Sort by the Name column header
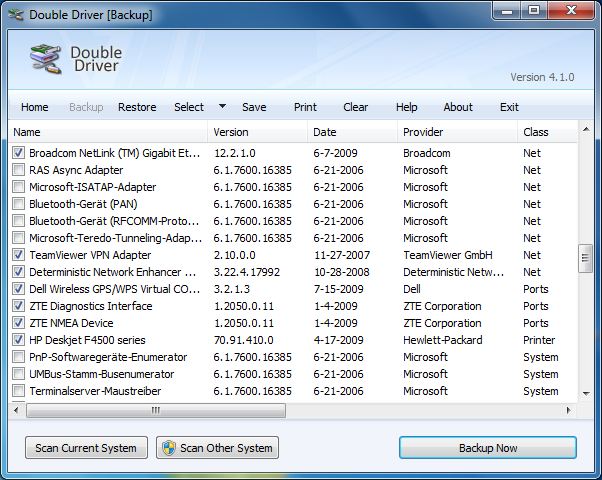 coord(108,132)
